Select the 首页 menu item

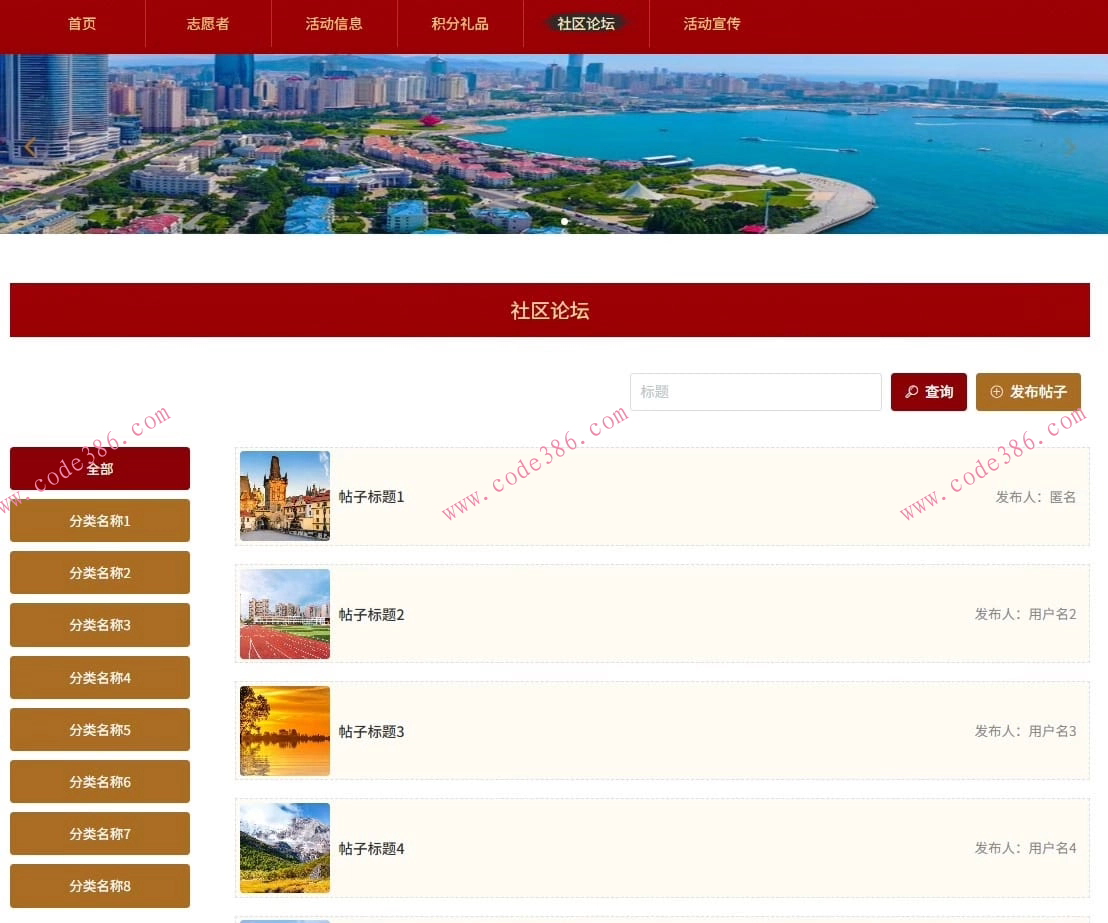point(81,24)
